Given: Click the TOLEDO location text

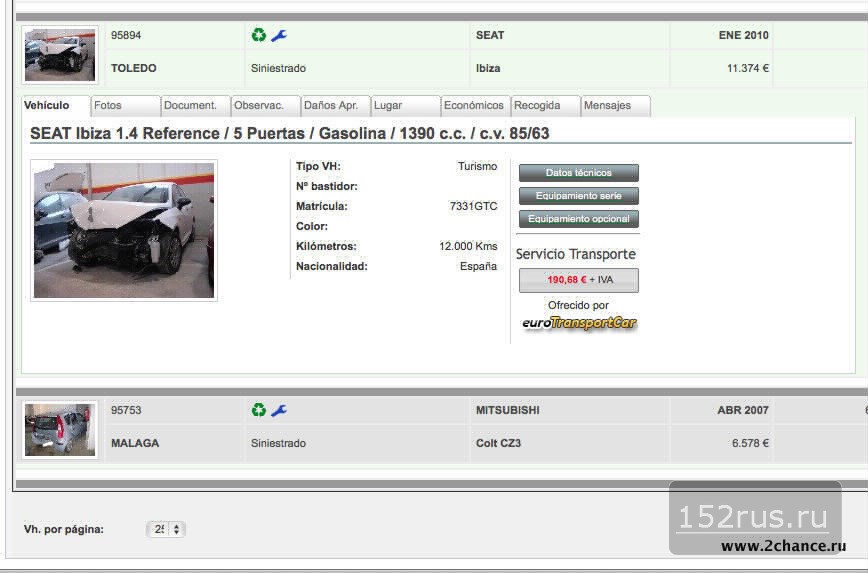Looking at the screenshot, I should pyautogui.click(x=133, y=68).
